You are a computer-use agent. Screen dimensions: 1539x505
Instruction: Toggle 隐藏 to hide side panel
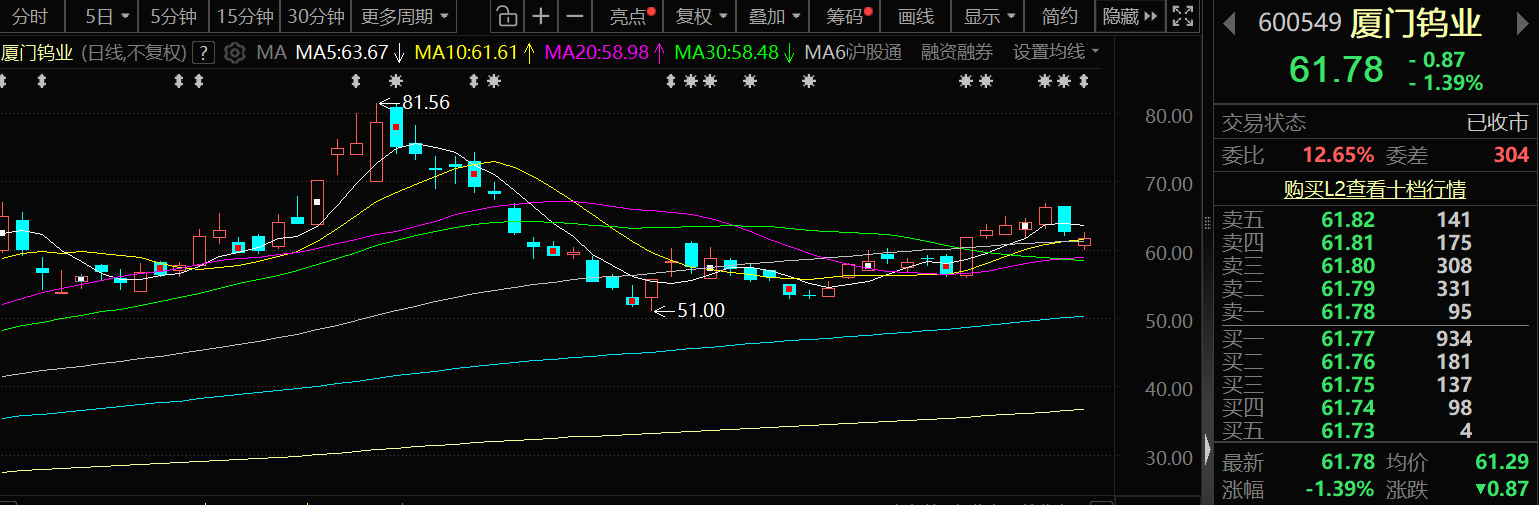(x=1130, y=16)
